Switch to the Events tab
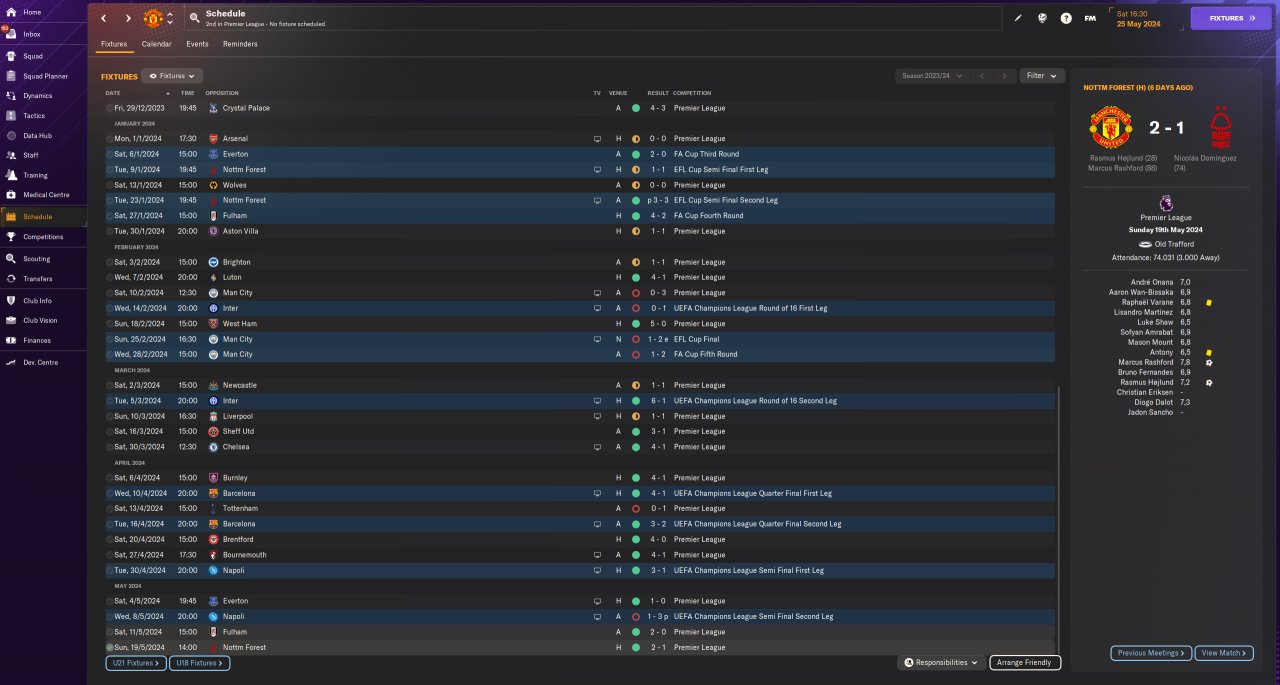This screenshot has width=1280, height=685. point(197,44)
